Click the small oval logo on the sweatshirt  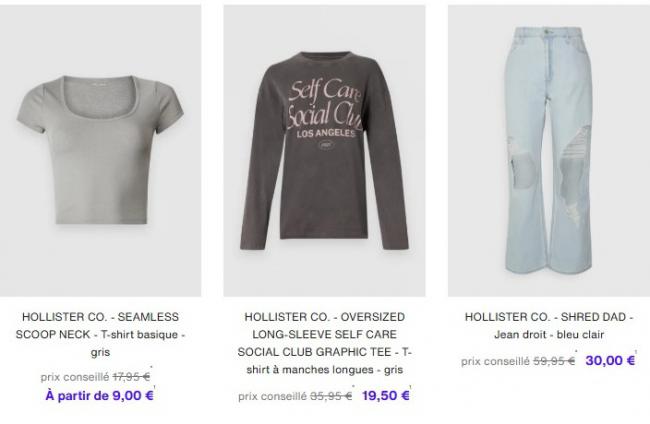click(325, 145)
